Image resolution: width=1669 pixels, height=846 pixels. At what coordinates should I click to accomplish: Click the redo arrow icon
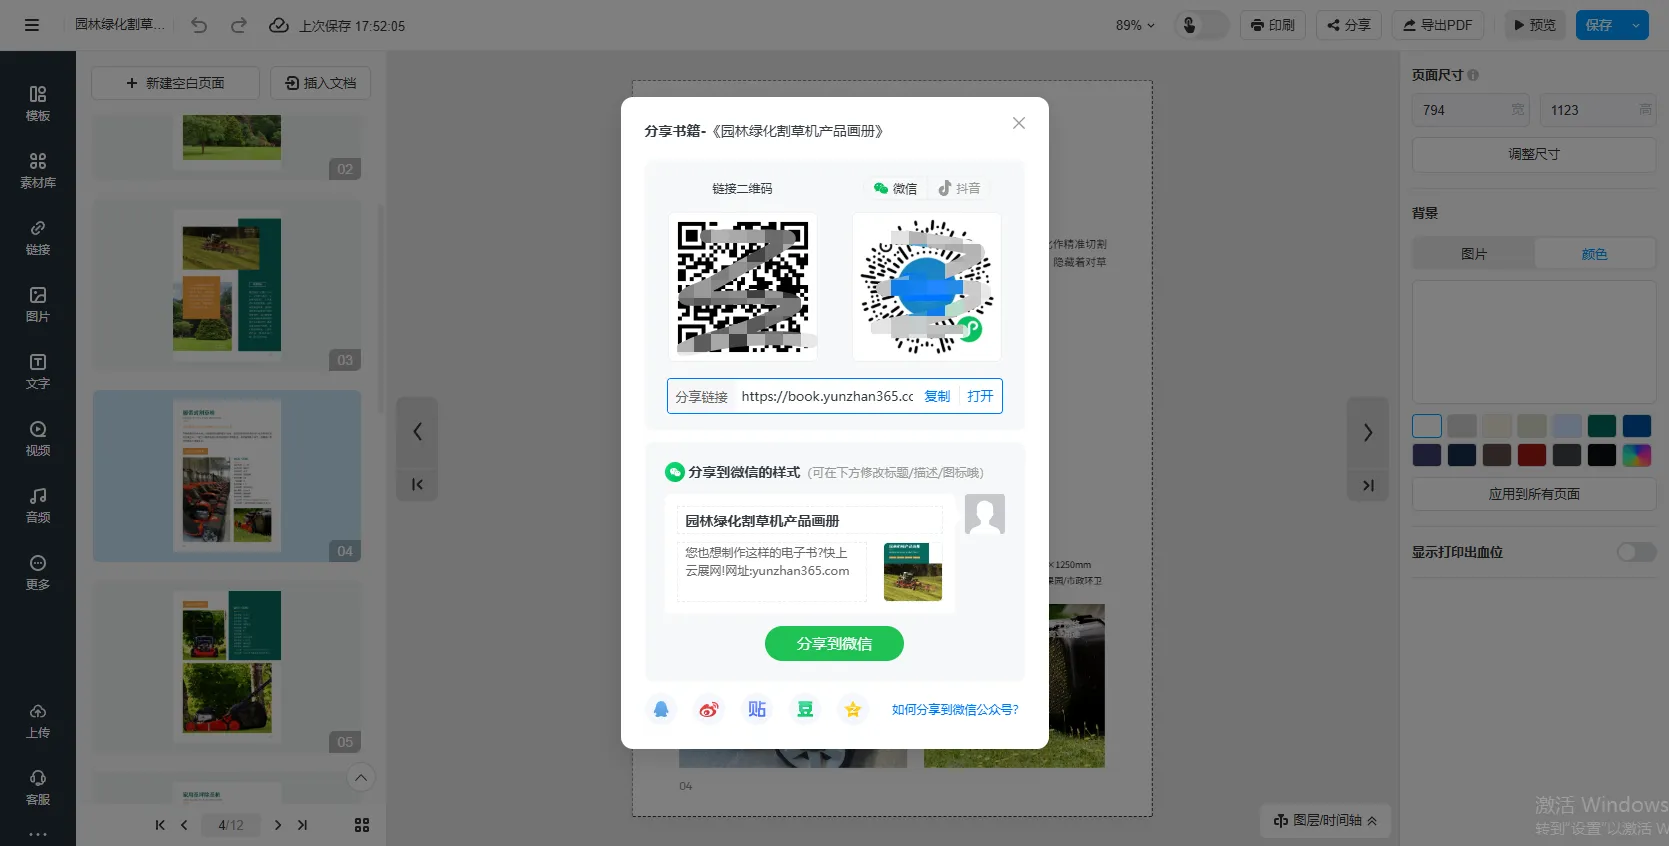[238, 25]
